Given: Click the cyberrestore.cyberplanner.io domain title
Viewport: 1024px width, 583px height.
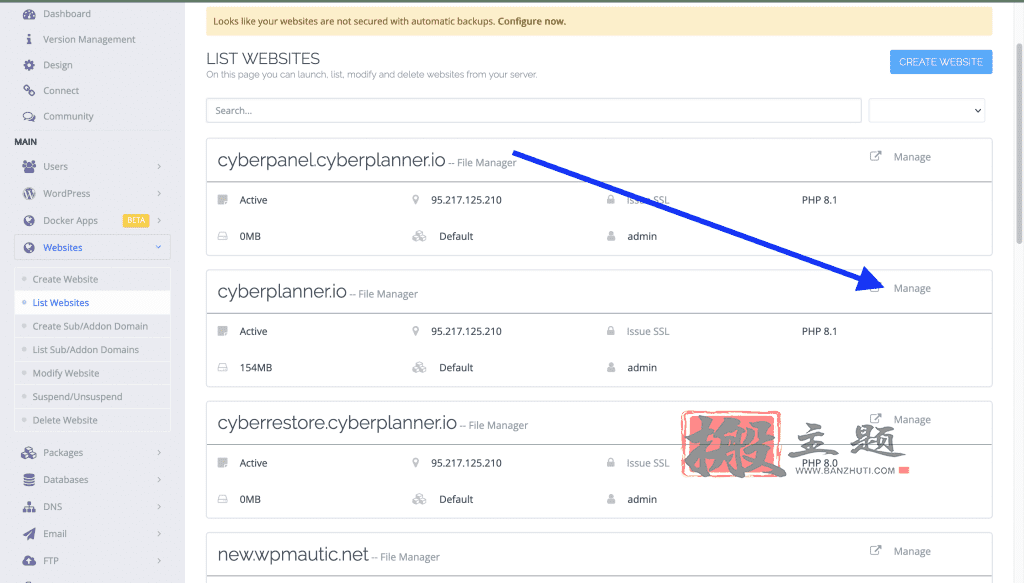Looking at the screenshot, I should (x=337, y=422).
